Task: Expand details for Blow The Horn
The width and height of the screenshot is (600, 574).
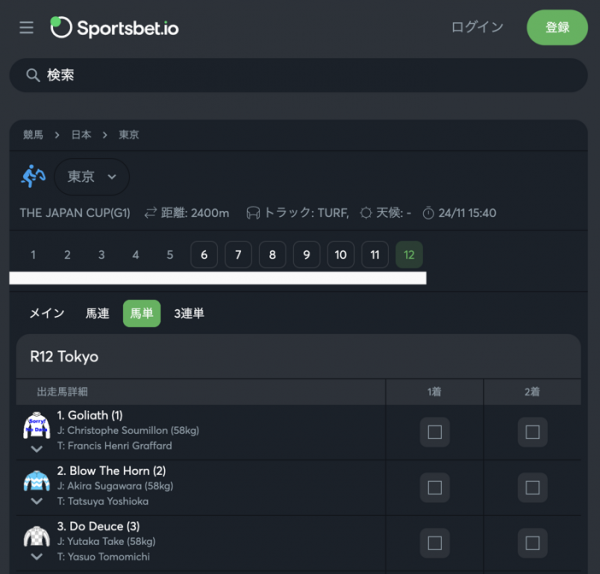Action: click(37, 501)
